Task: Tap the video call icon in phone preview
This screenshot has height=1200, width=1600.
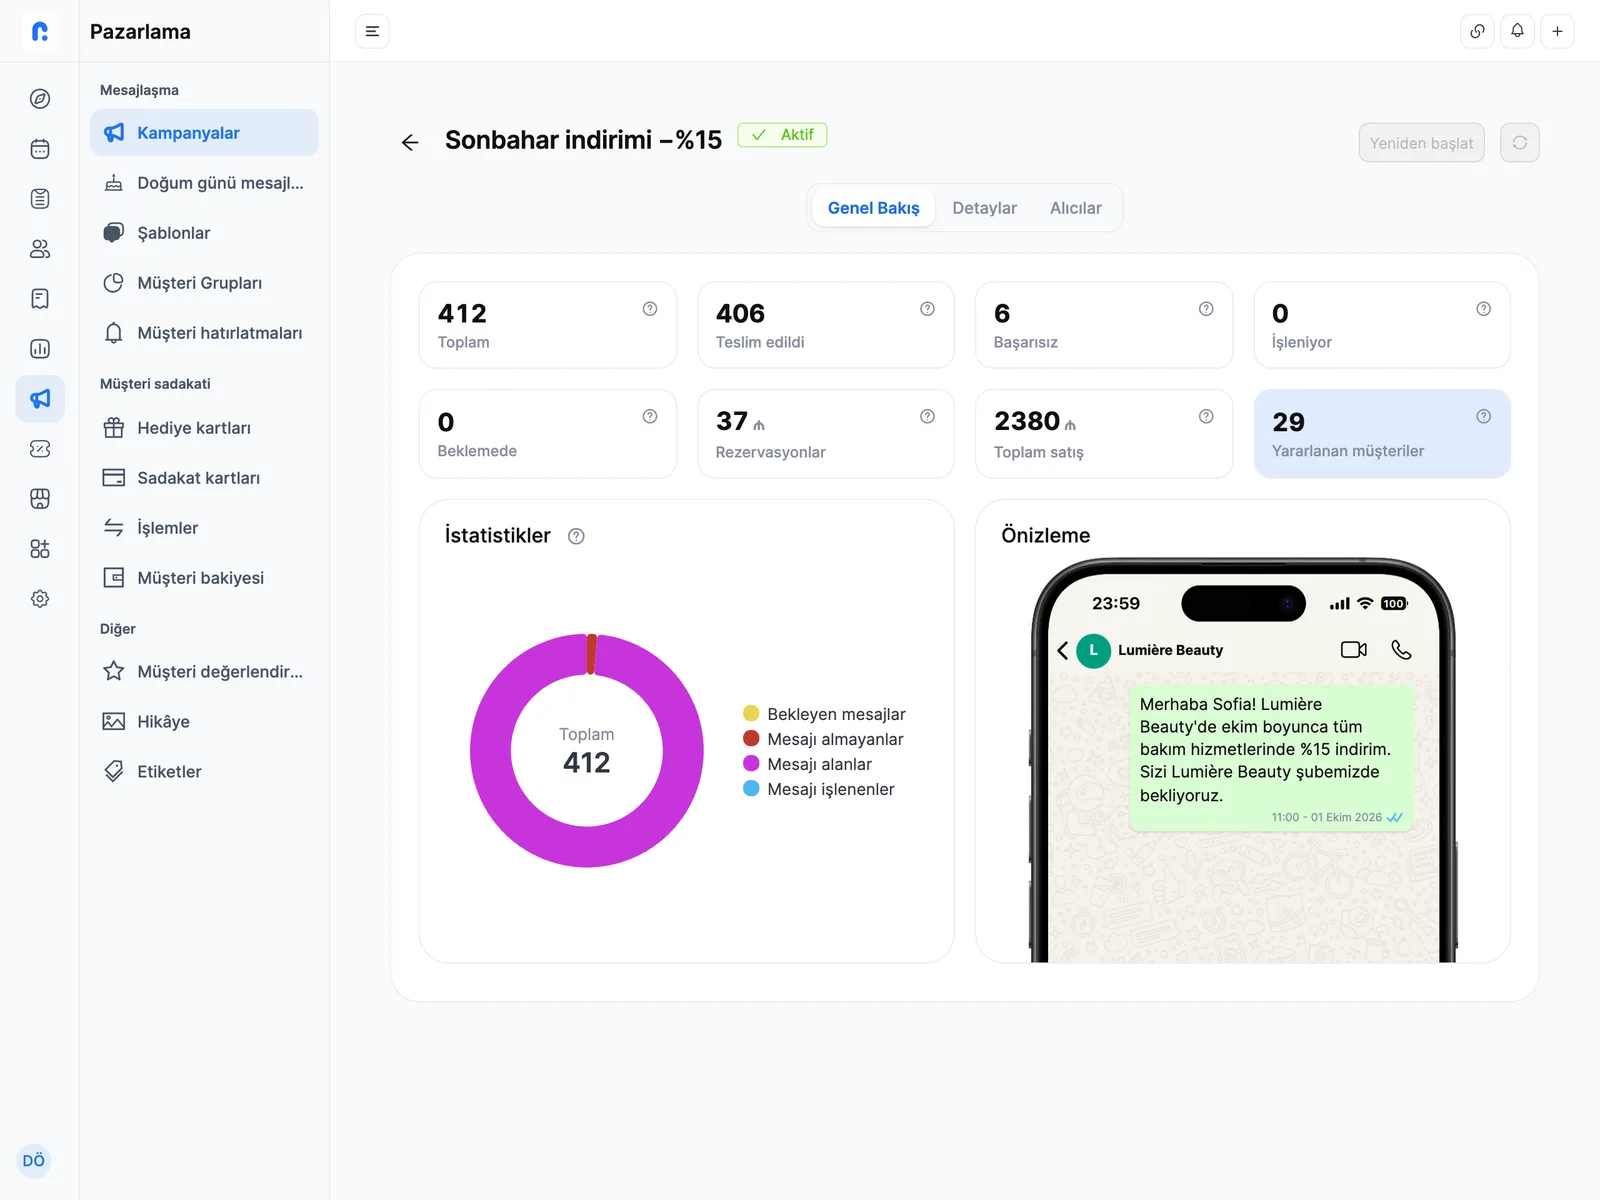Action: [1354, 650]
